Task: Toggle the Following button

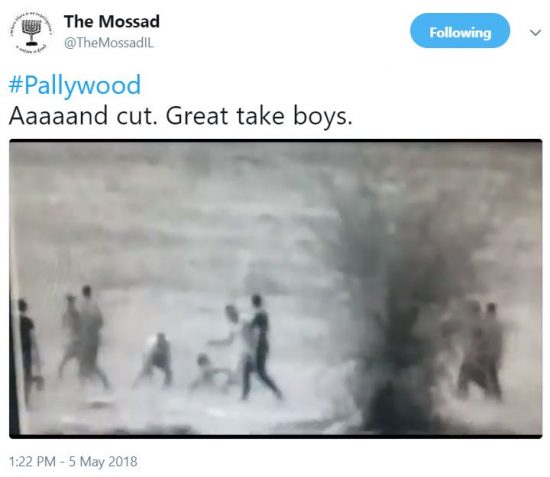Action: 460,31
